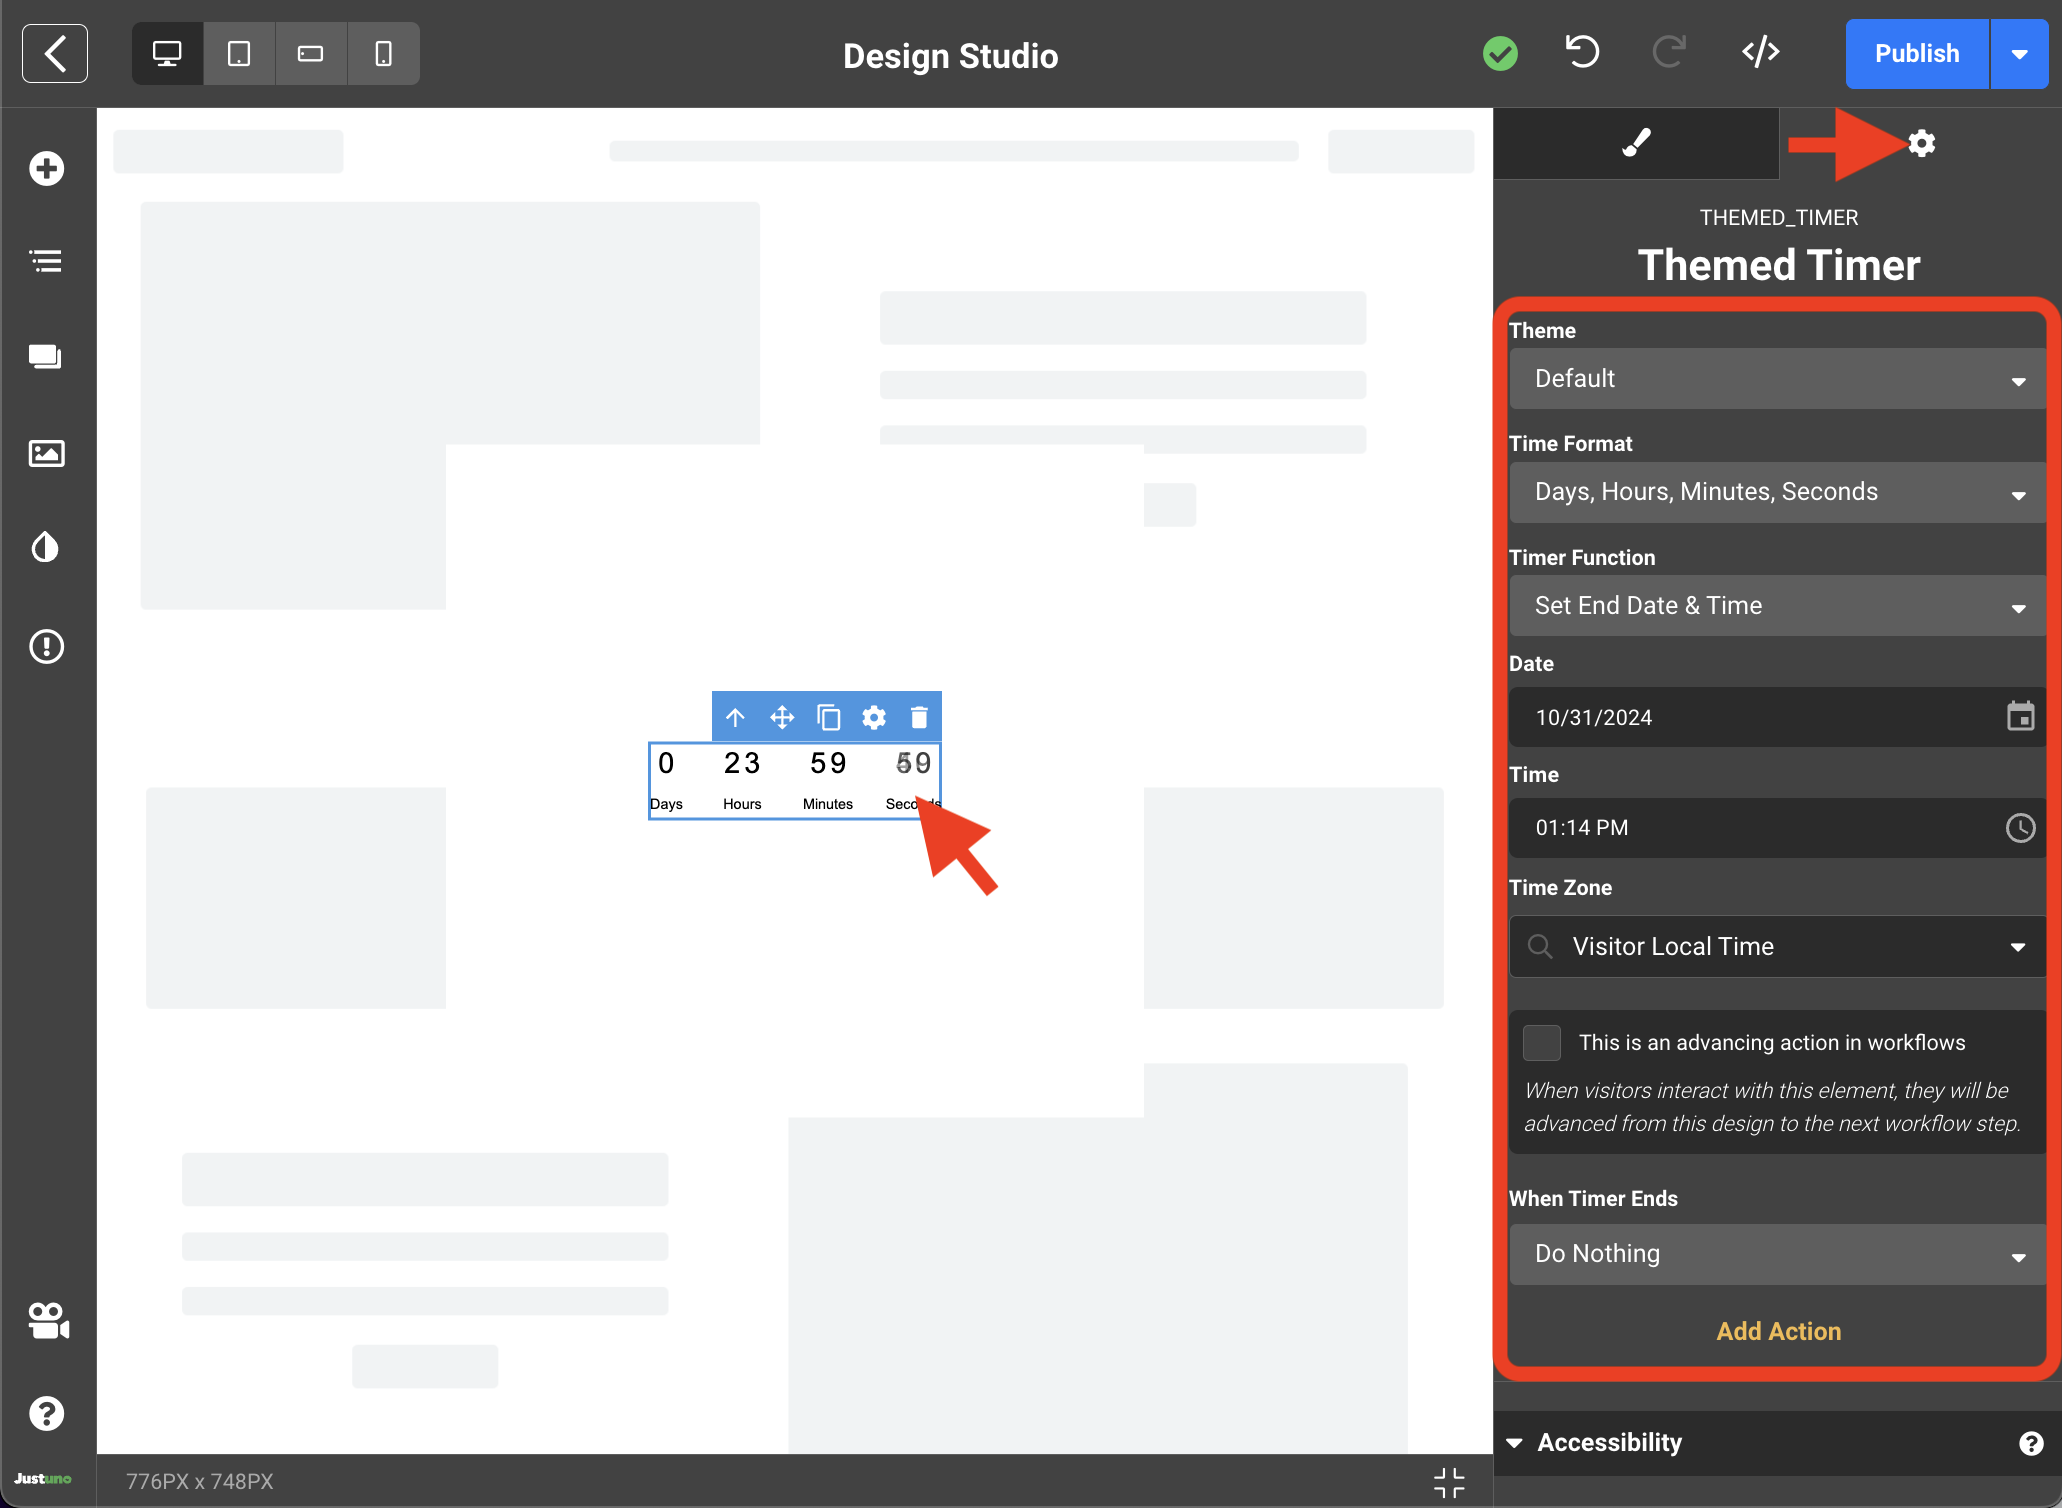Open the Theme dropdown

tap(1776, 379)
